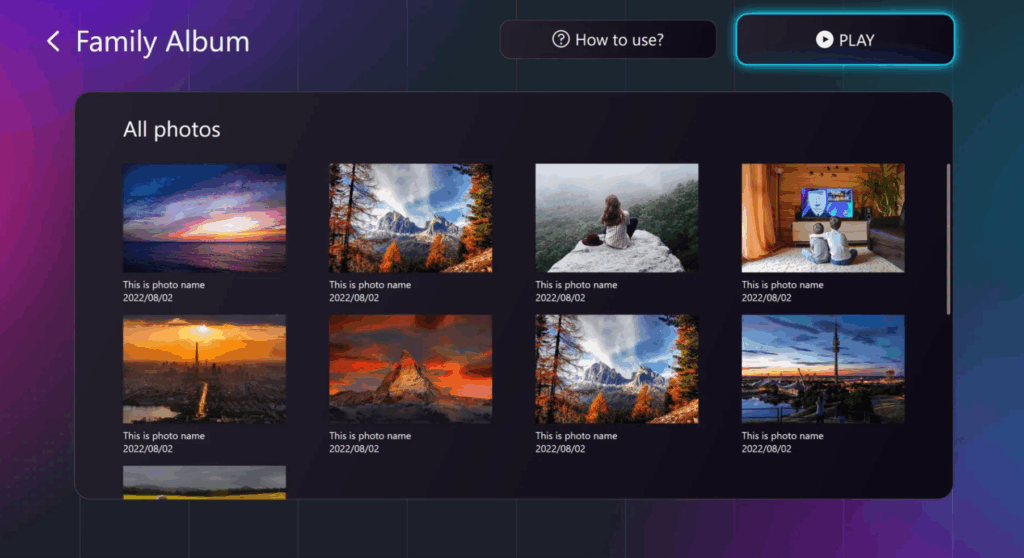Click the play triangle icon

pyautogui.click(x=824, y=40)
